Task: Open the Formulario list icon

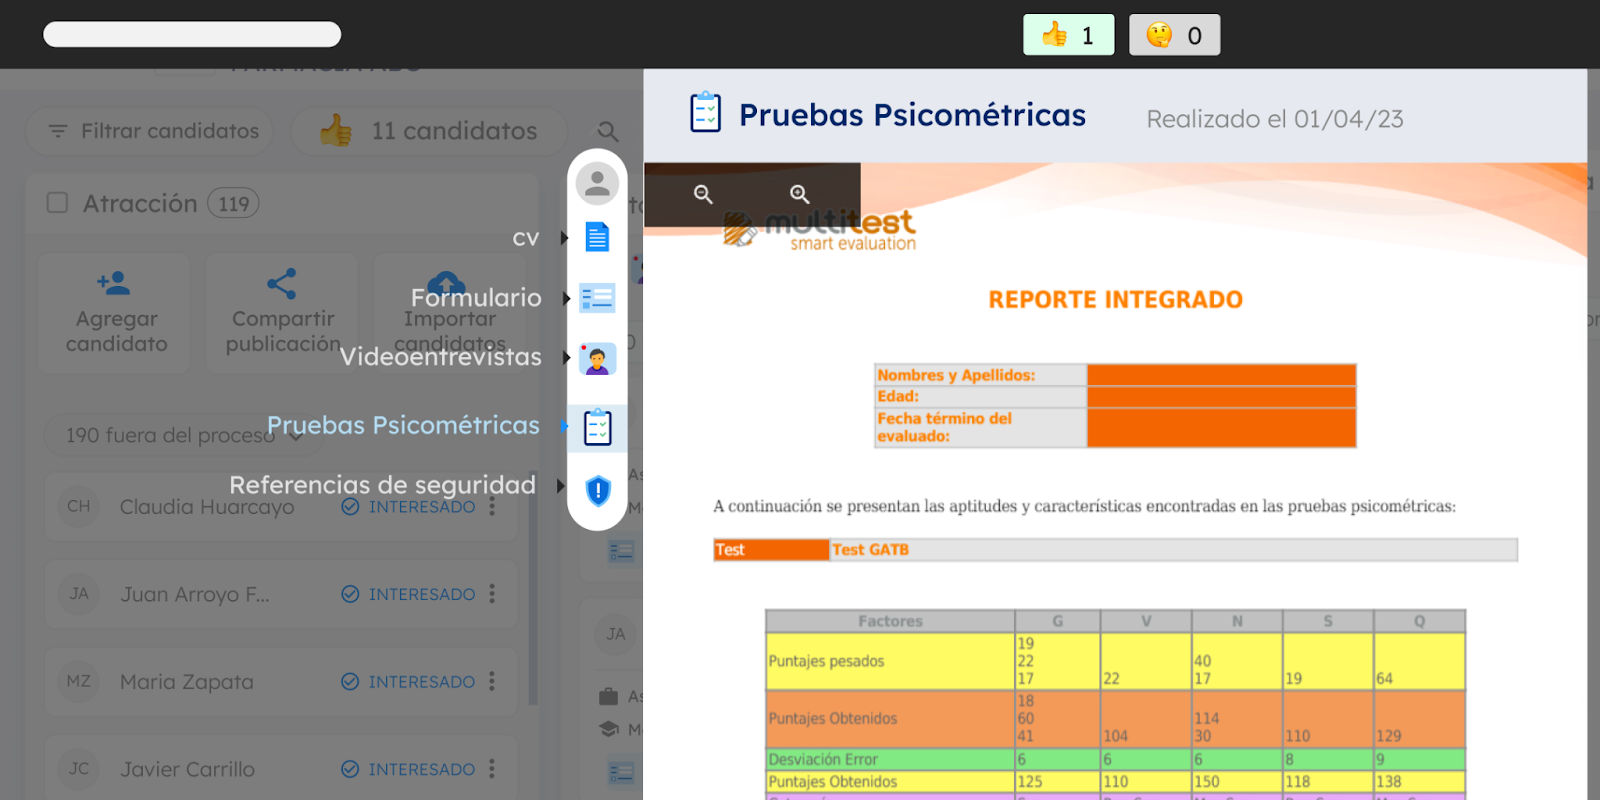Action: coord(597,298)
